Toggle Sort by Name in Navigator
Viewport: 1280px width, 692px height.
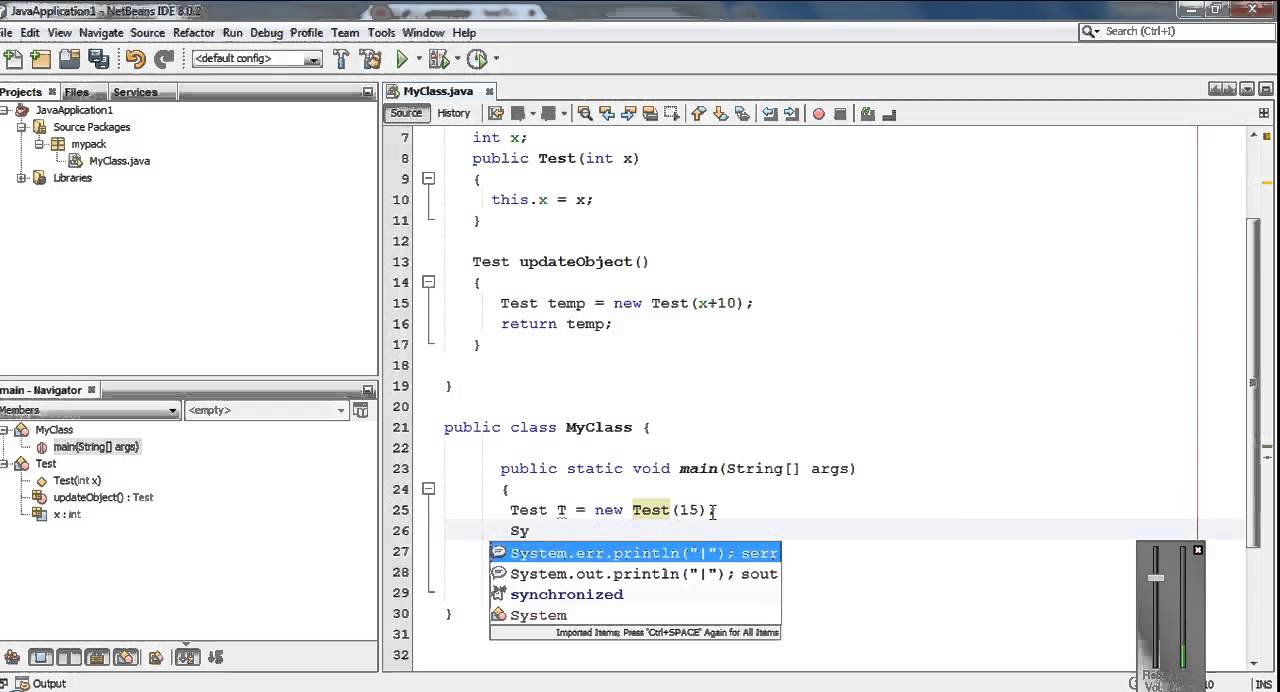187,657
